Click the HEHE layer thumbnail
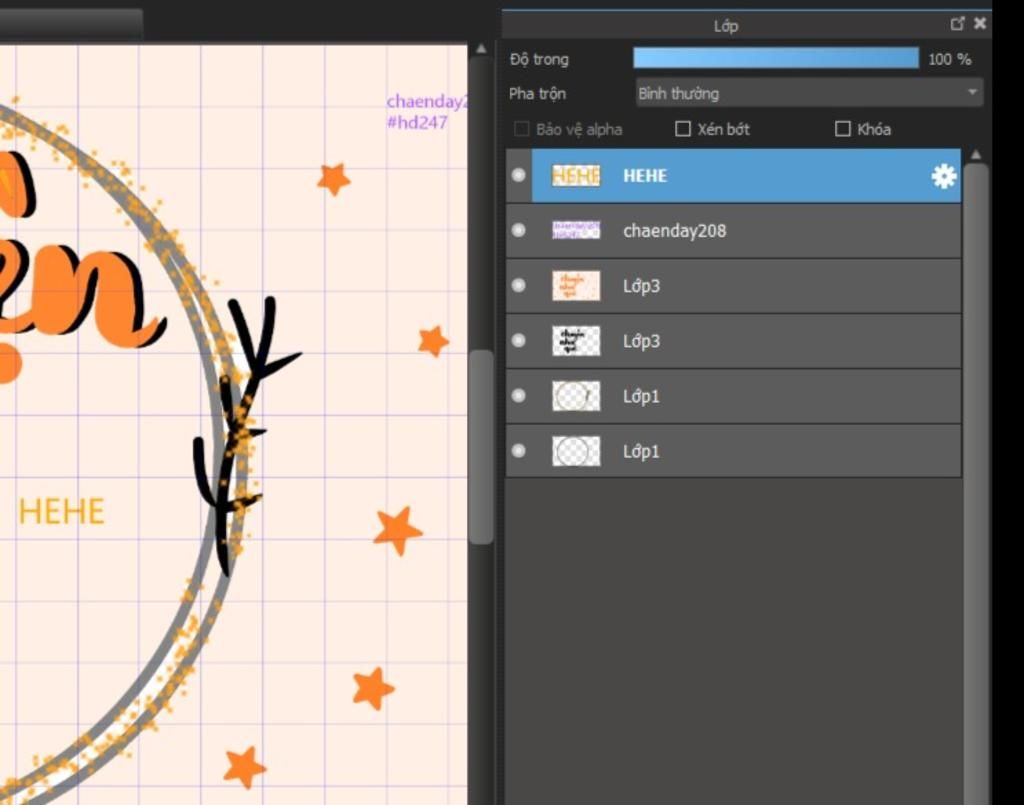Screen dimensions: 1024x805 (576, 176)
